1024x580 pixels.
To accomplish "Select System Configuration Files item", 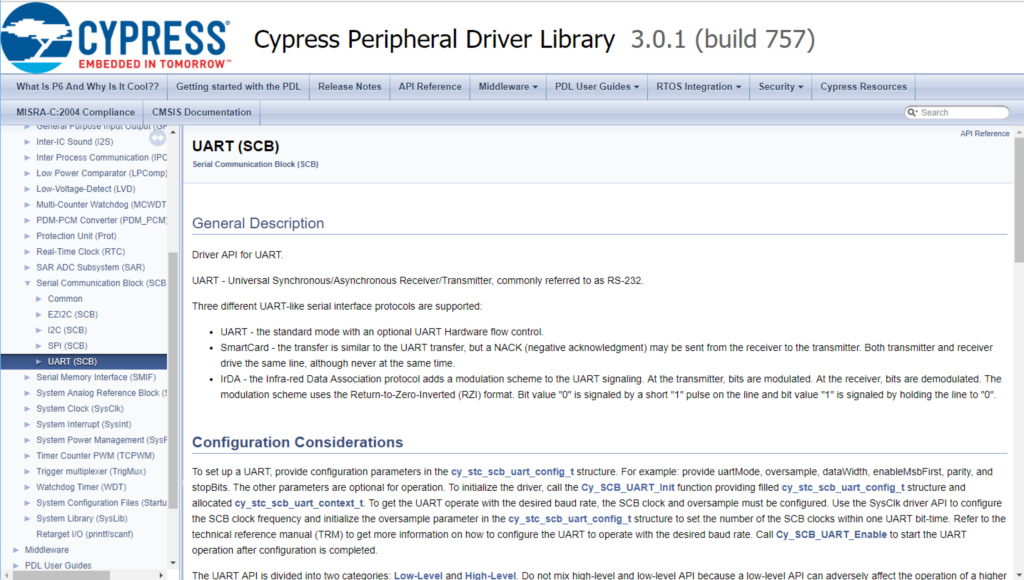I will pyautogui.click(x=101, y=502).
